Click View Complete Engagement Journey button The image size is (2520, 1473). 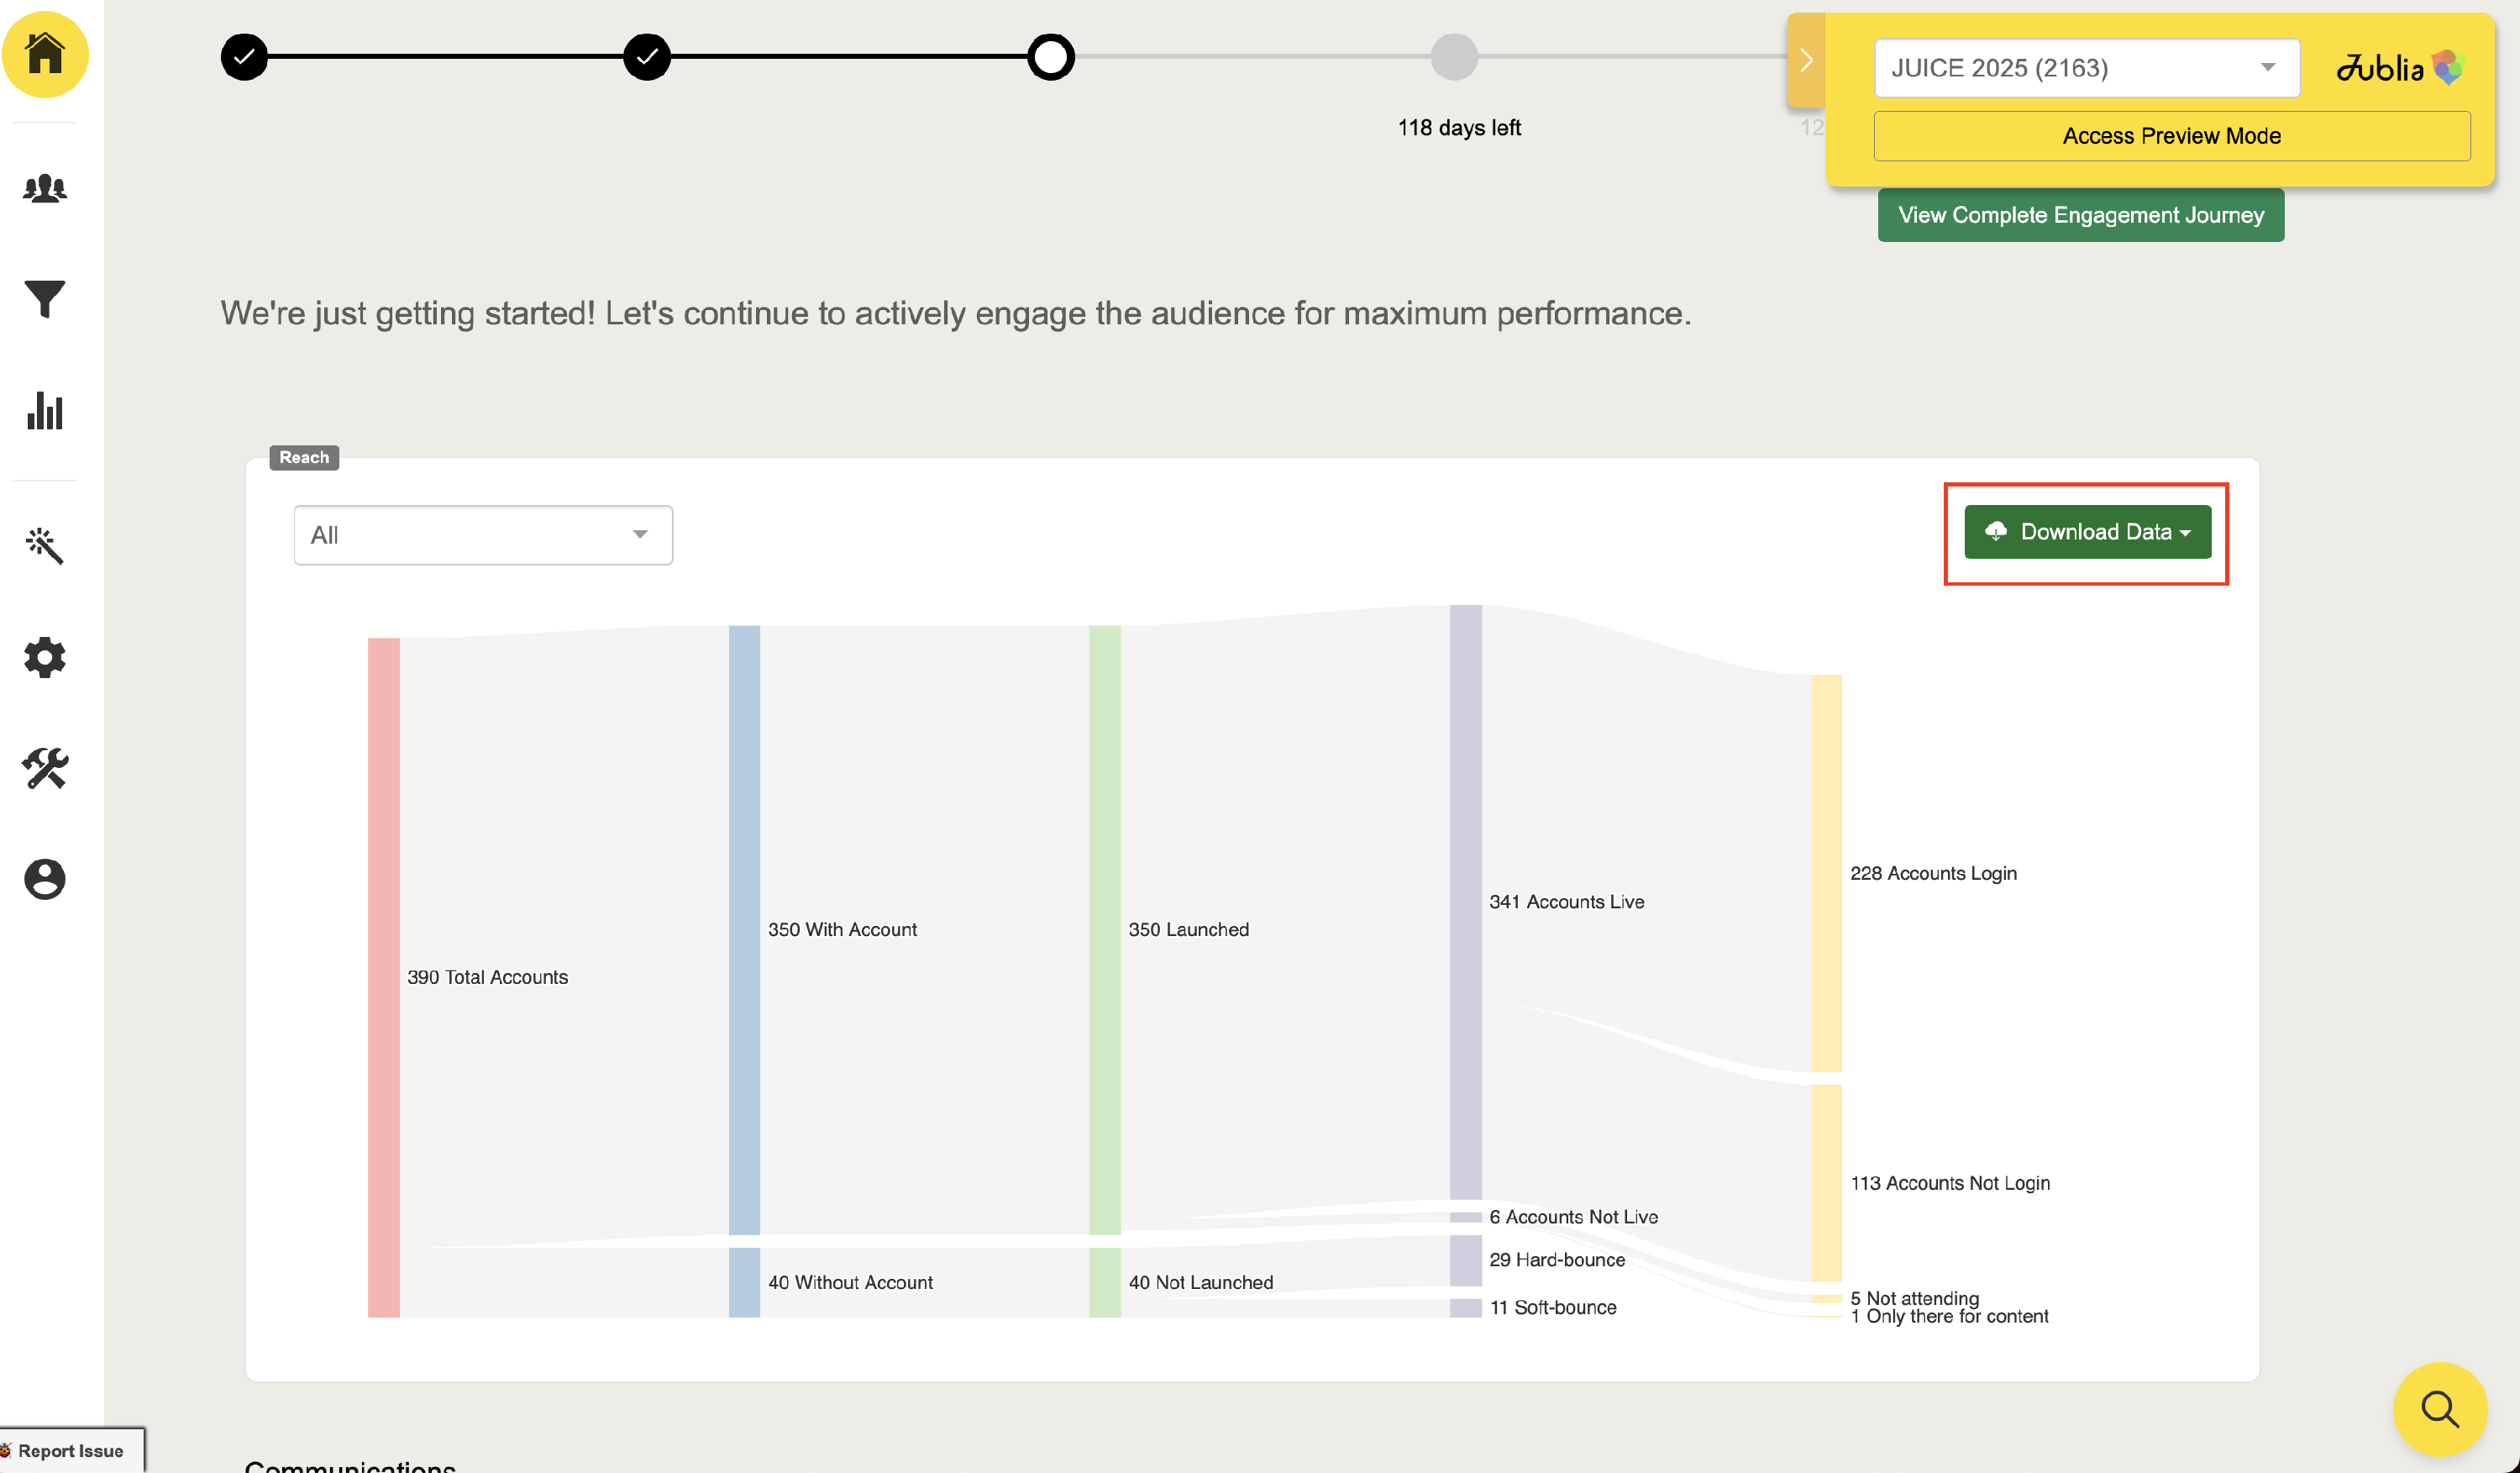coord(2080,215)
